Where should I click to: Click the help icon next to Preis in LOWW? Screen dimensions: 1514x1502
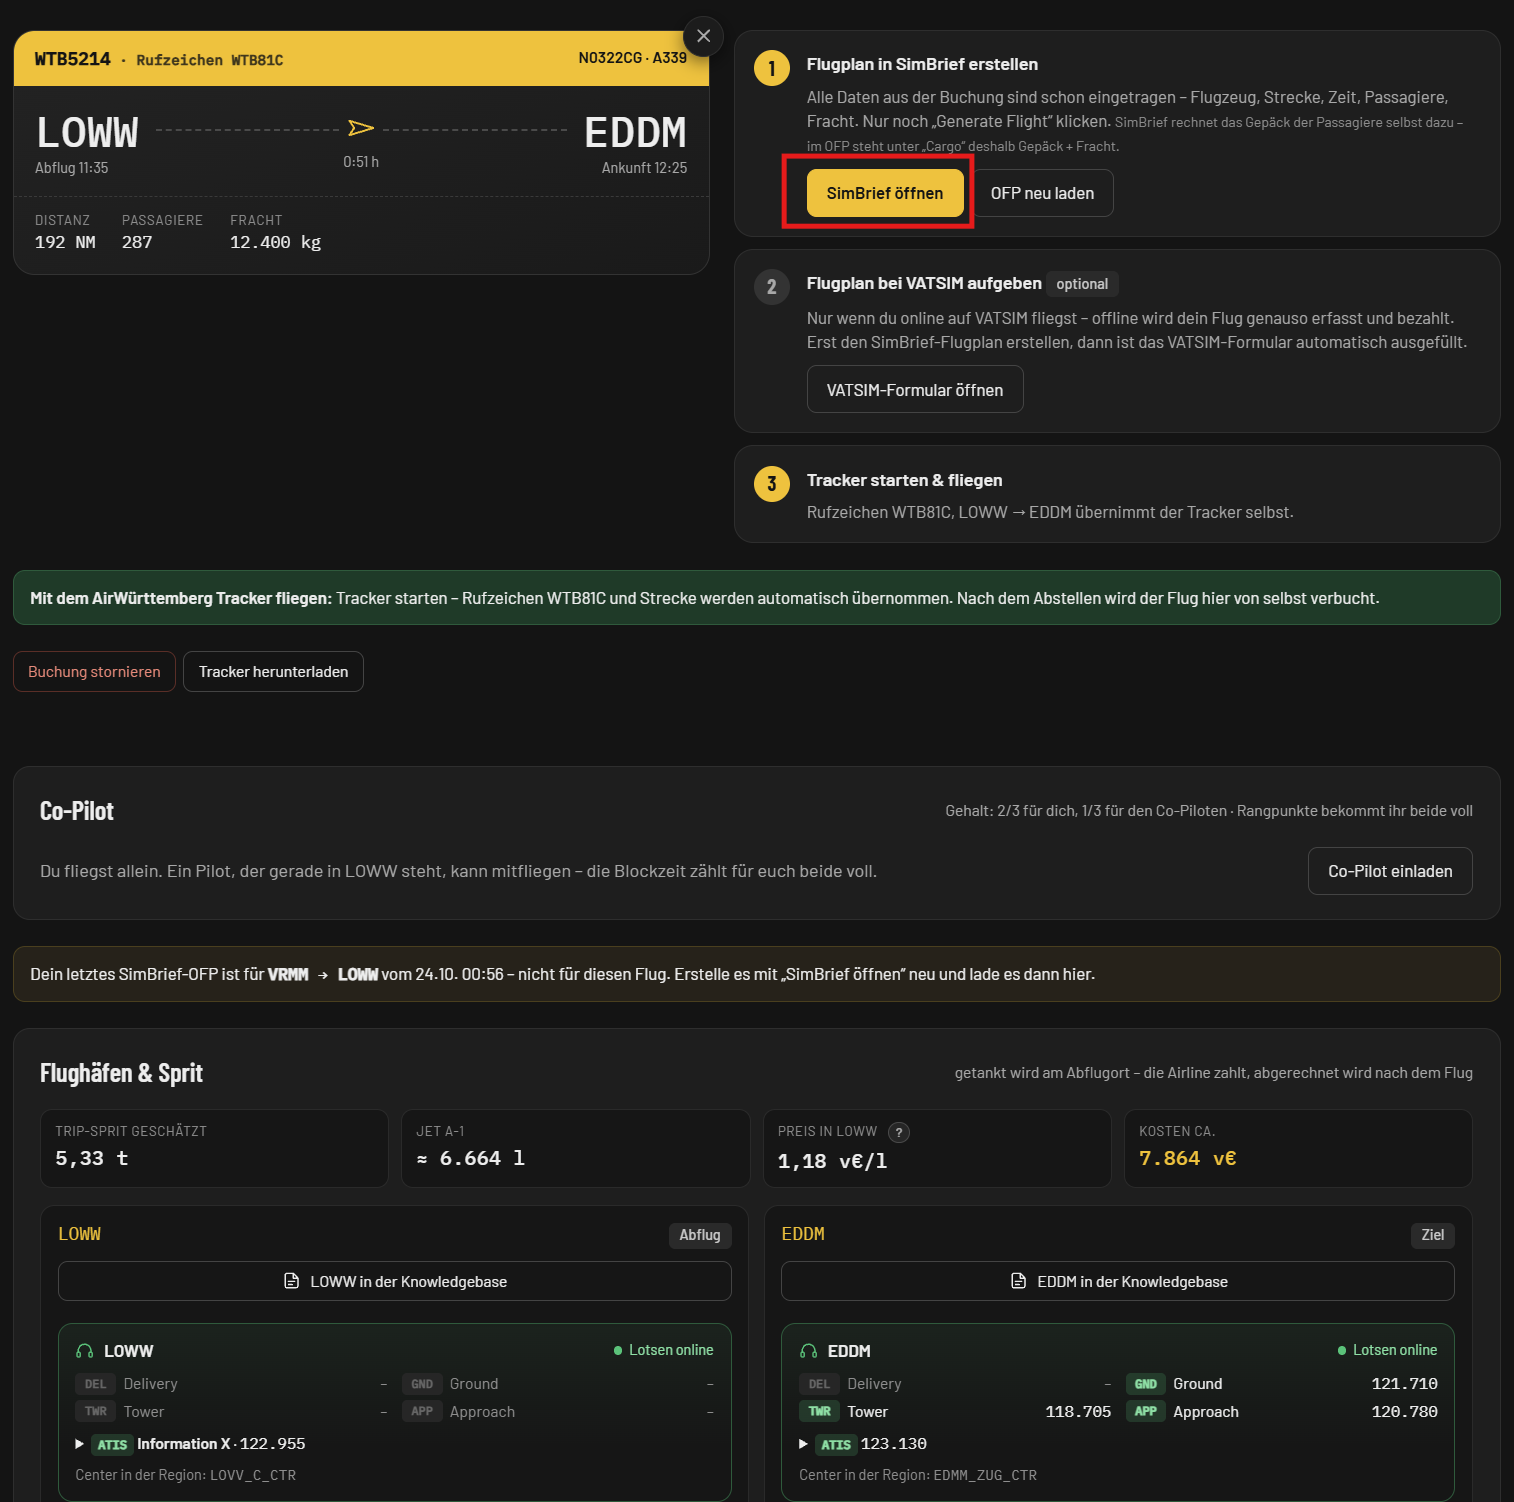899,1132
